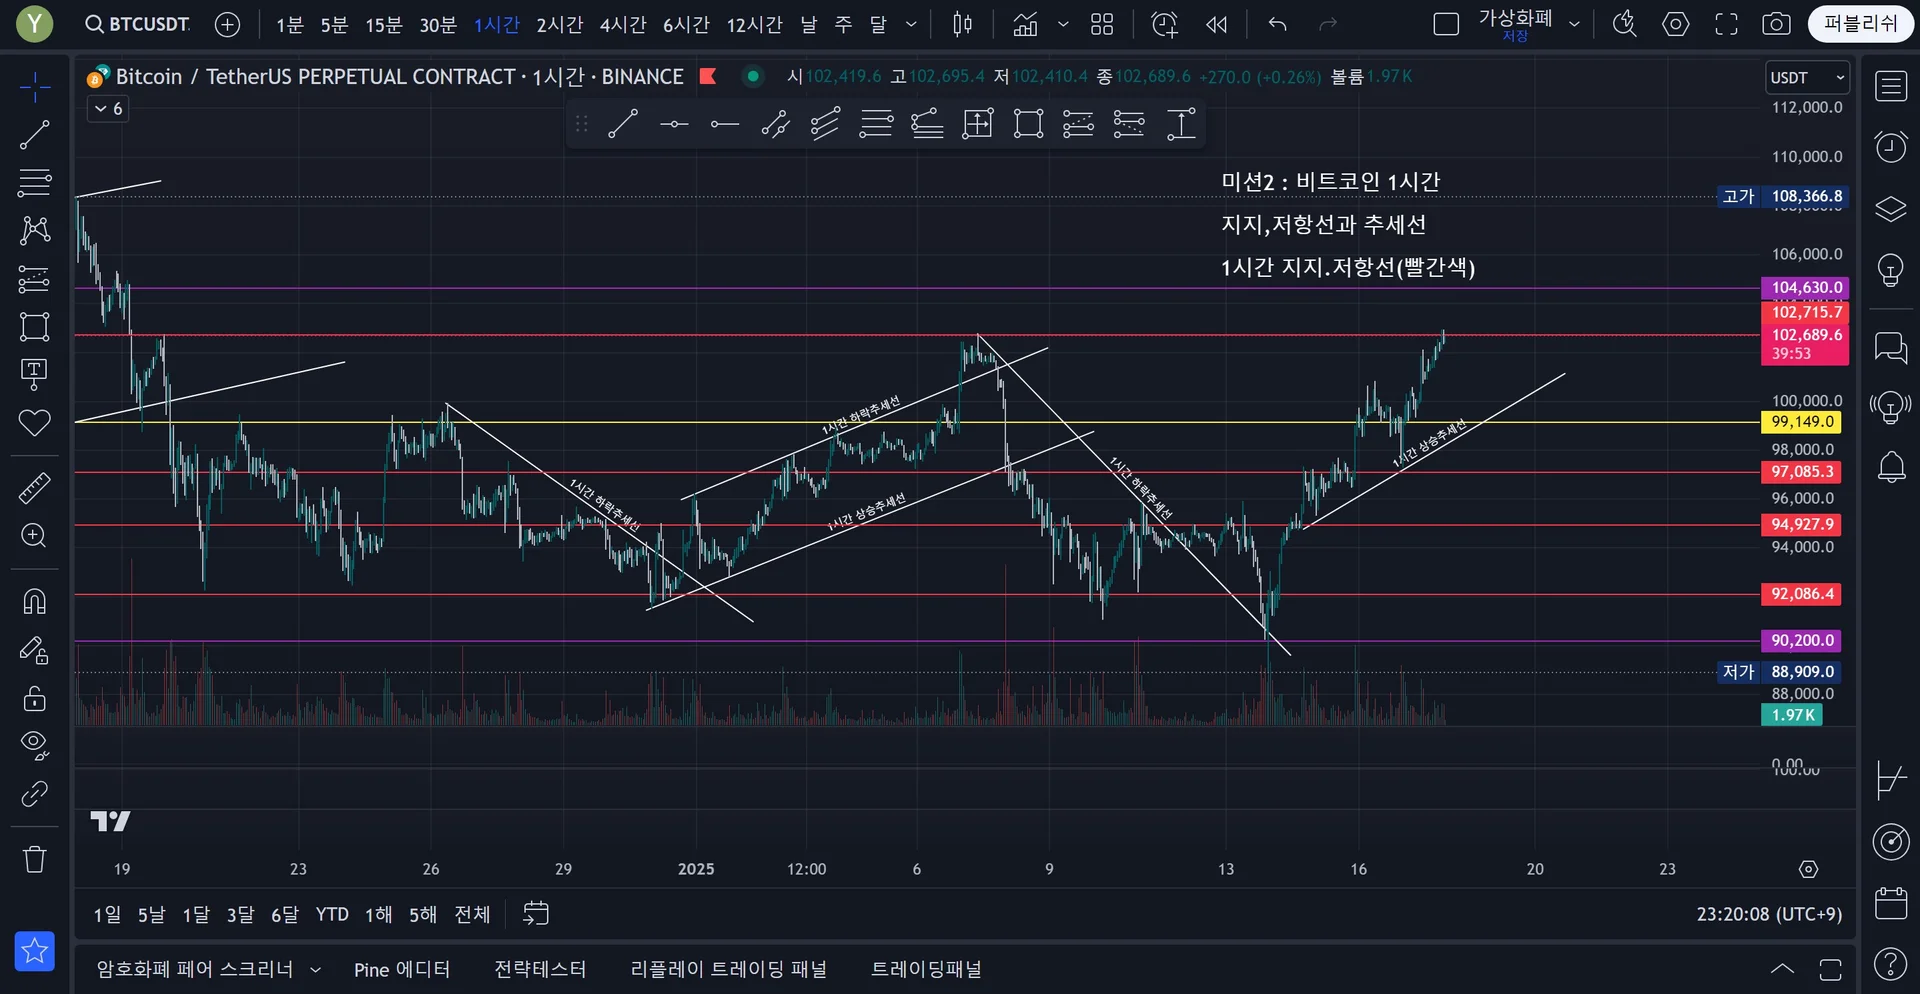
Task: Open the ruler measure tool
Action: [x=35, y=489]
